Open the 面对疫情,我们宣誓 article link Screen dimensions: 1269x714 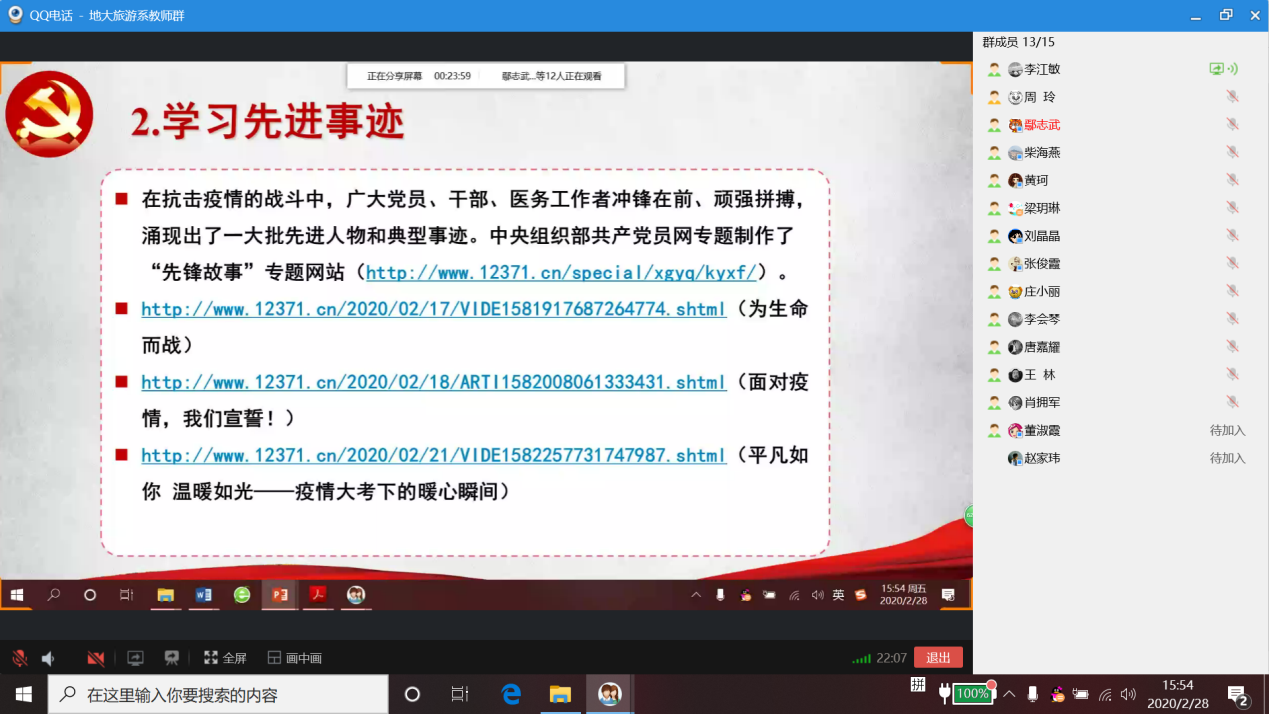(x=433, y=382)
